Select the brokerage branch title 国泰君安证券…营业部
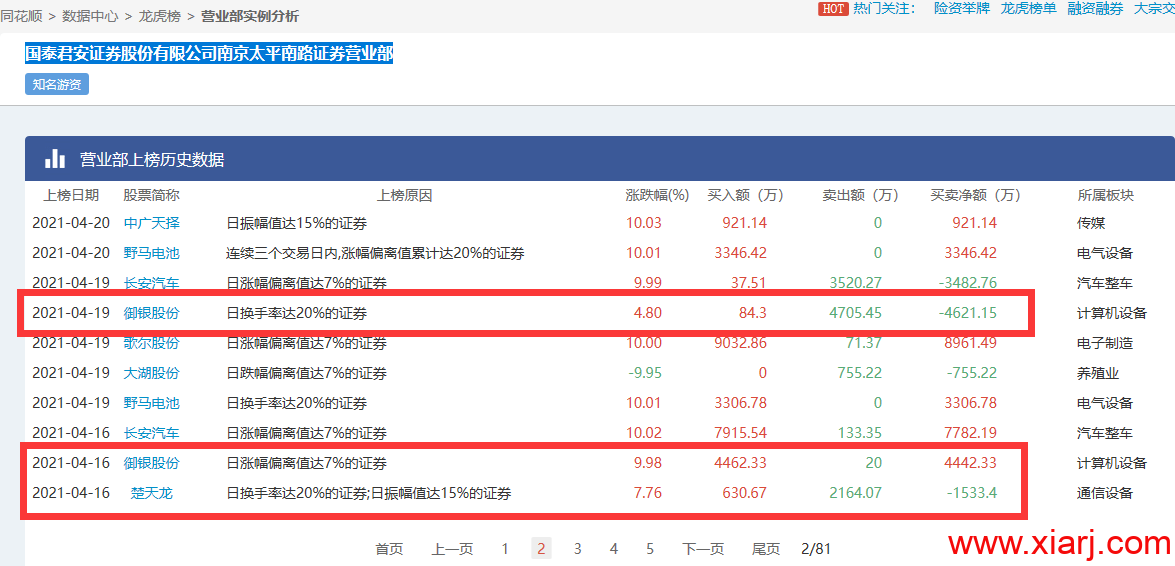The width and height of the screenshot is (1175, 566). (209, 53)
